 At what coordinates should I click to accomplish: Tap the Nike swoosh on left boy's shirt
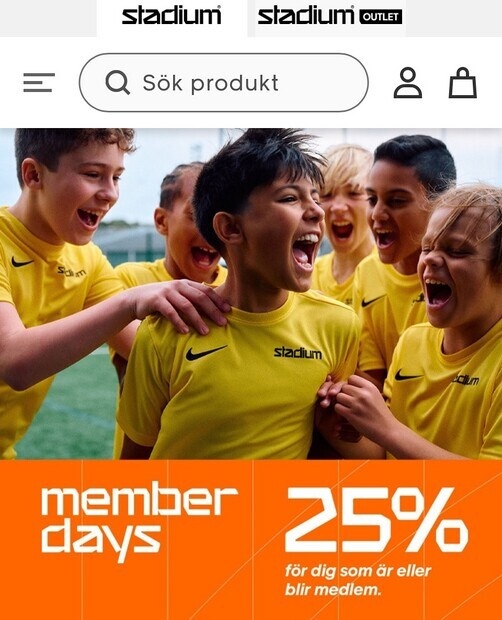[x=22, y=262]
